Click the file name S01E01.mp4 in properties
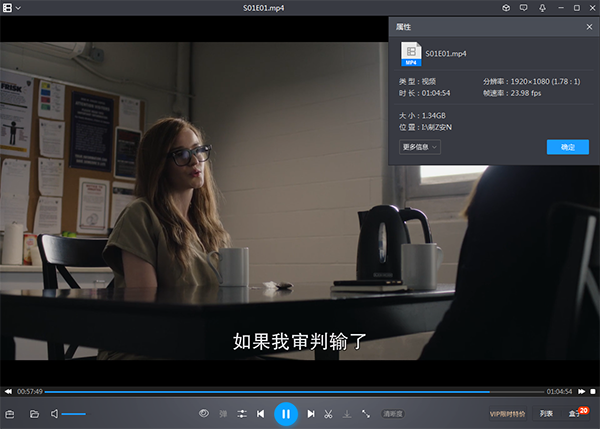Viewport: 600px width, 429px height. [x=446, y=54]
